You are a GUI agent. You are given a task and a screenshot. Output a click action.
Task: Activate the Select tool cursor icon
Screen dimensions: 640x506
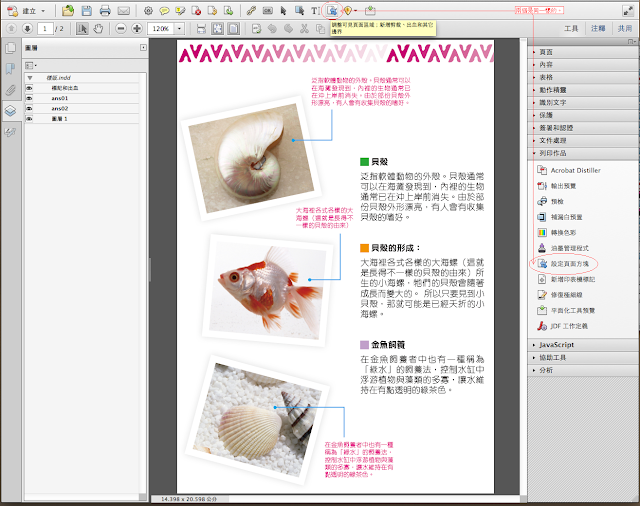pos(82,29)
